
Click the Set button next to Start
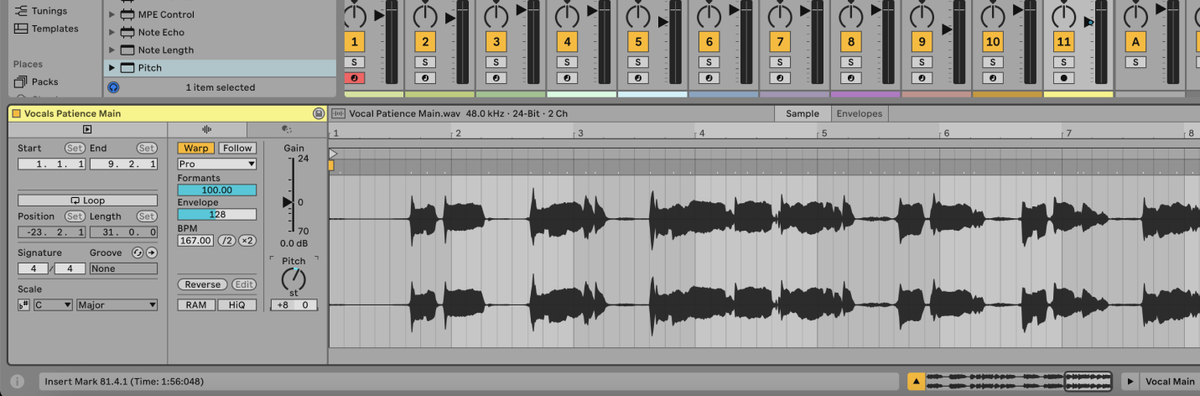[x=74, y=148]
